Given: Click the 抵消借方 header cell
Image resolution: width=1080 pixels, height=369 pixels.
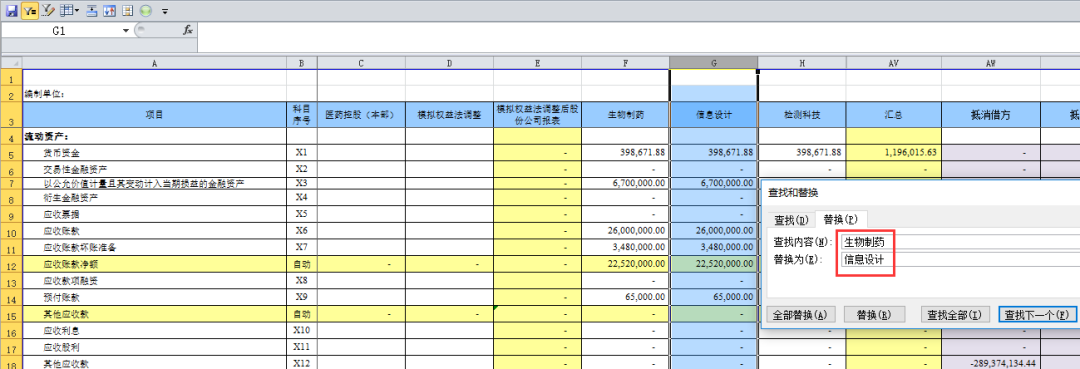Looking at the screenshot, I should click(x=990, y=115).
